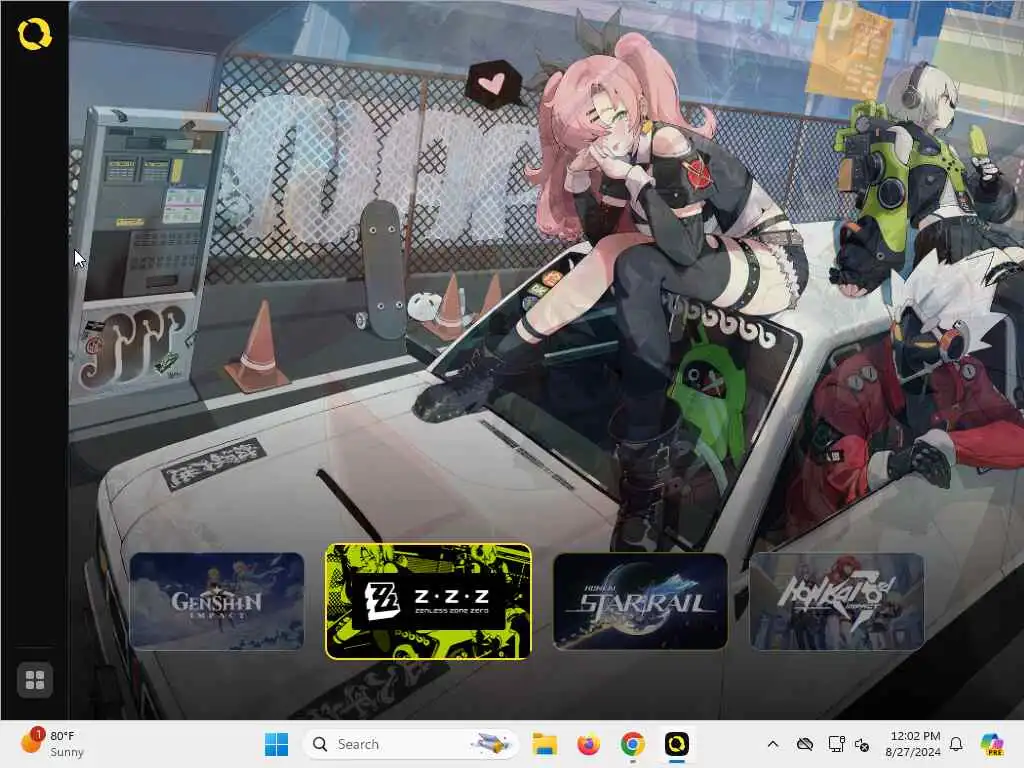
Task: Select the Honkai Star Rail game card
Action: coord(640,601)
